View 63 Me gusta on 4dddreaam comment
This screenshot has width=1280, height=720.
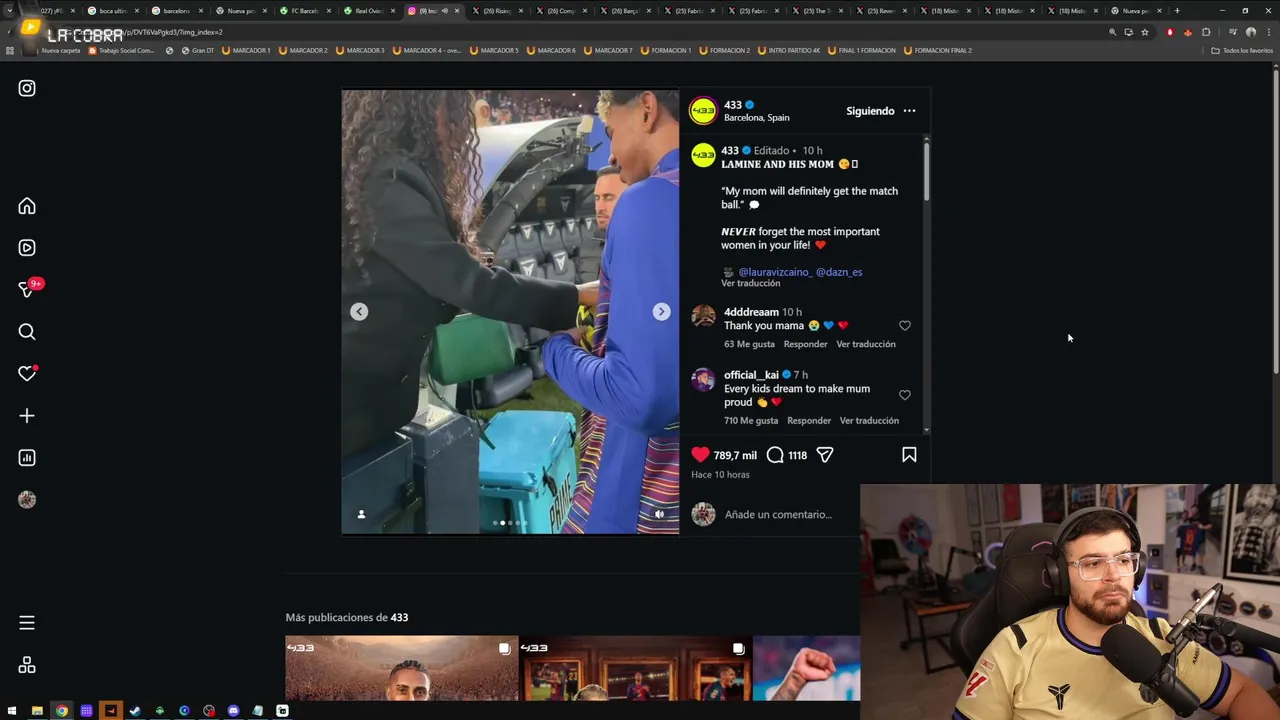pos(749,344)
